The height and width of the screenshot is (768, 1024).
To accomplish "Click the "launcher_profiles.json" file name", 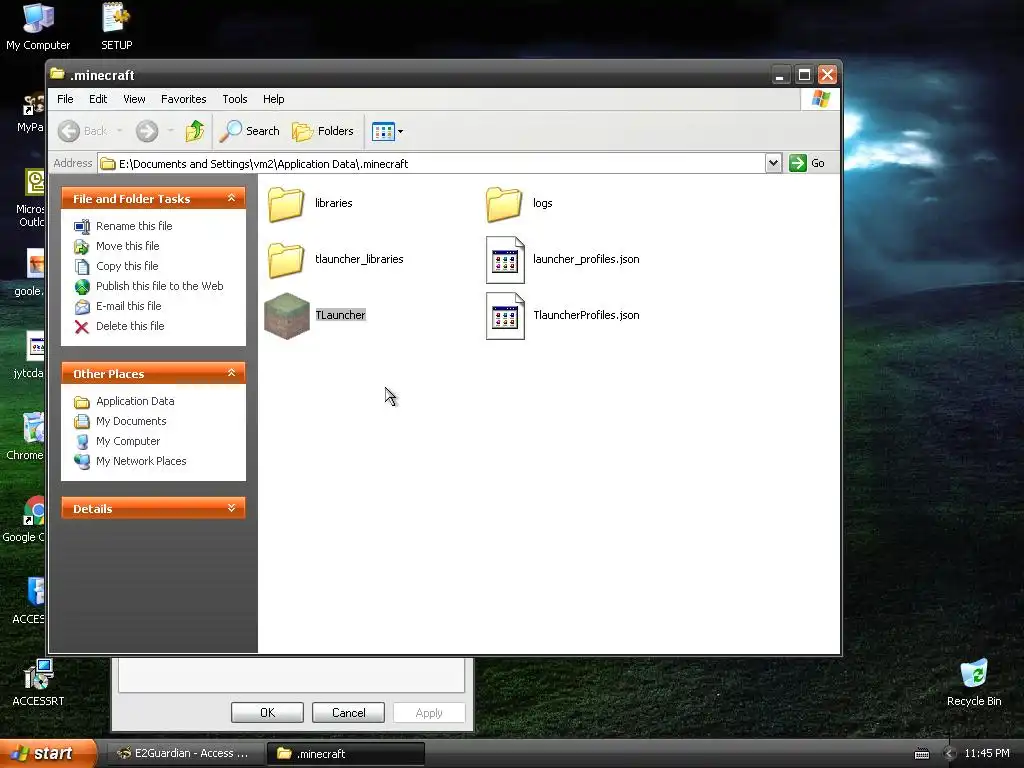I will (x=586, y=259).
